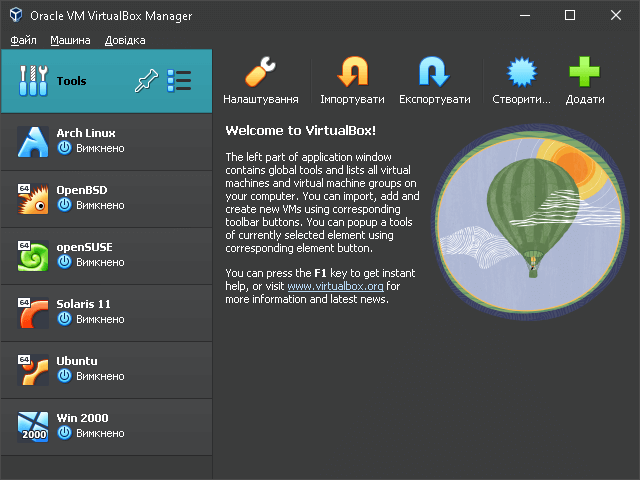Click the Створити... toolbar label
The width and height of the screenshot is (640, 480).
521,99
